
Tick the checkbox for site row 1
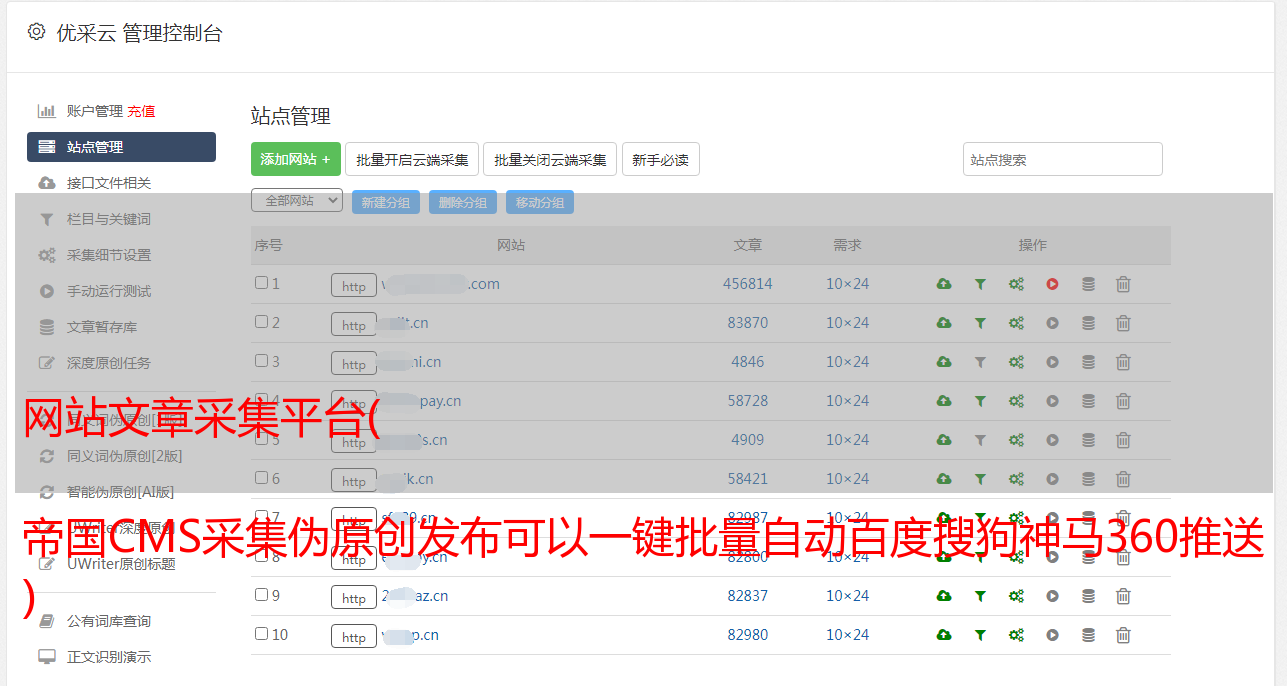coord(261,283)
